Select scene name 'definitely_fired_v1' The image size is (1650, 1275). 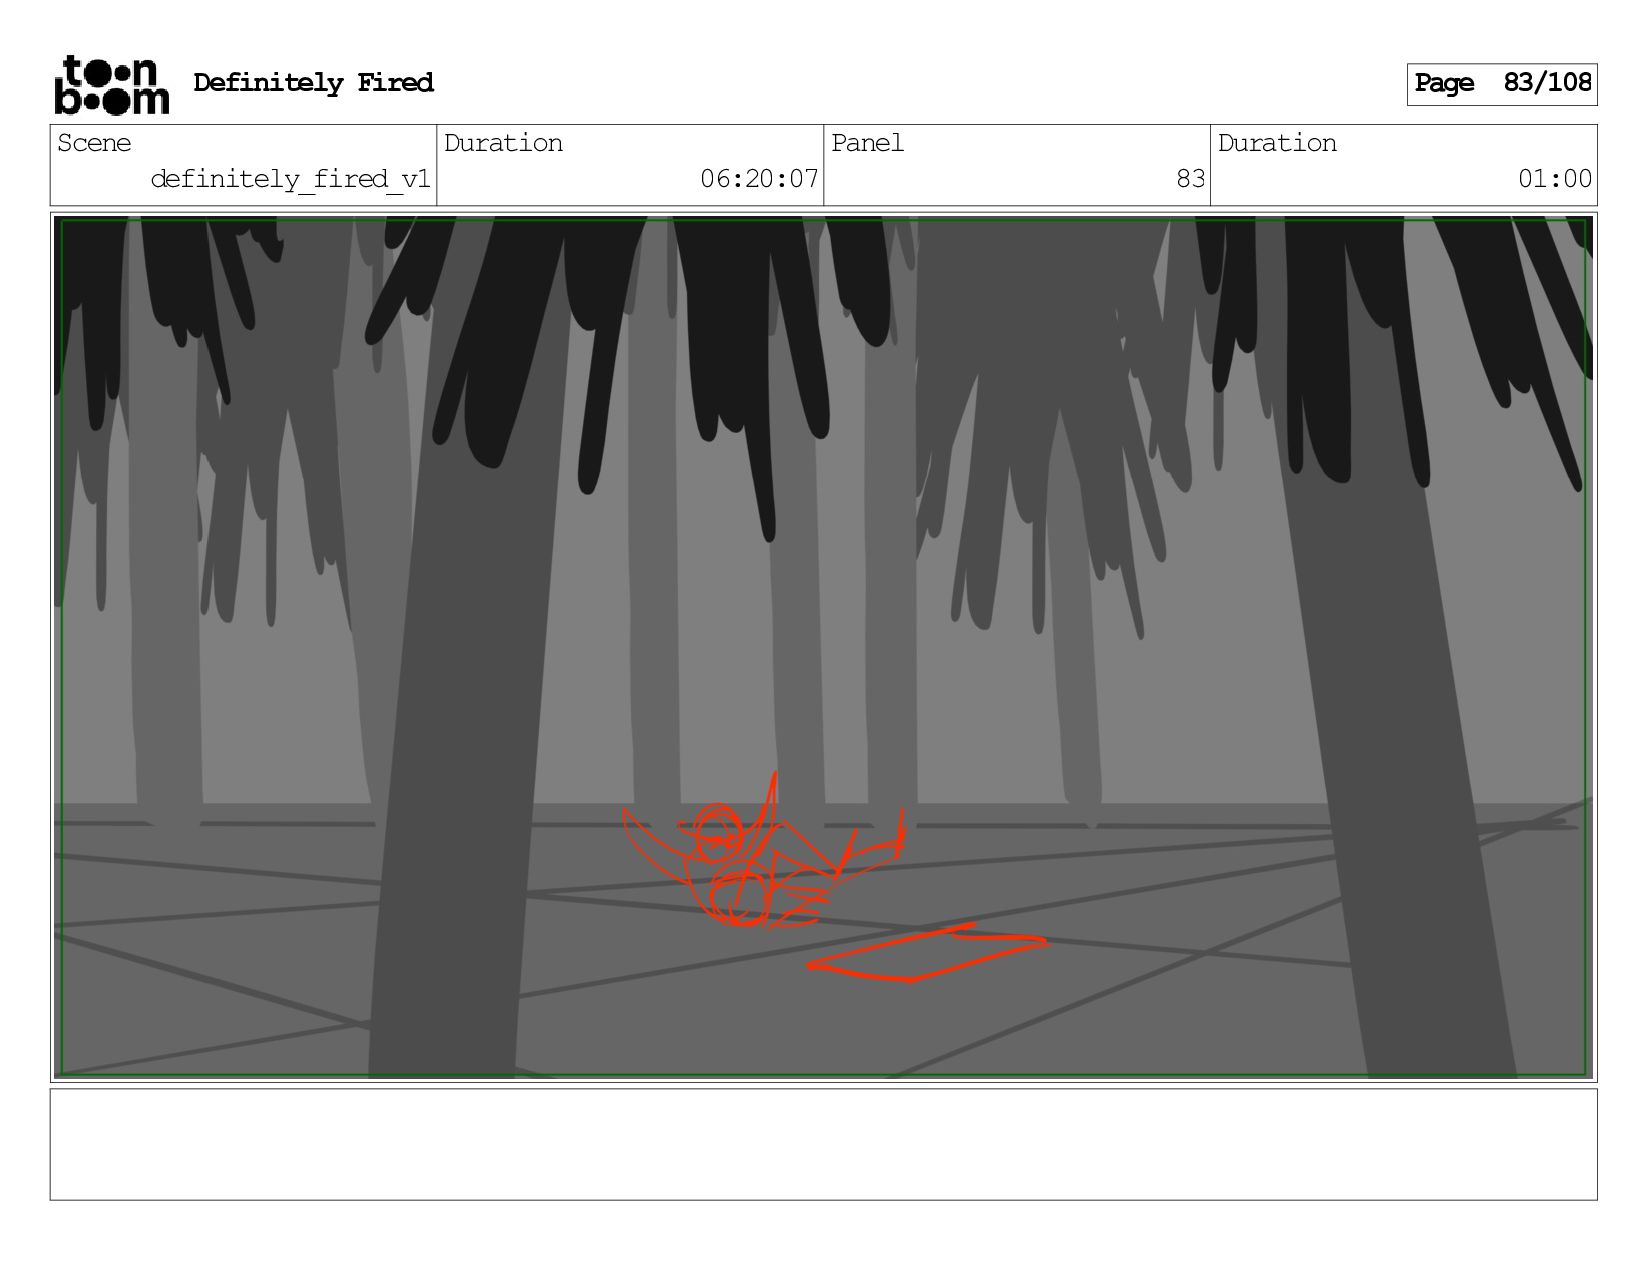[x=290, y=179]
